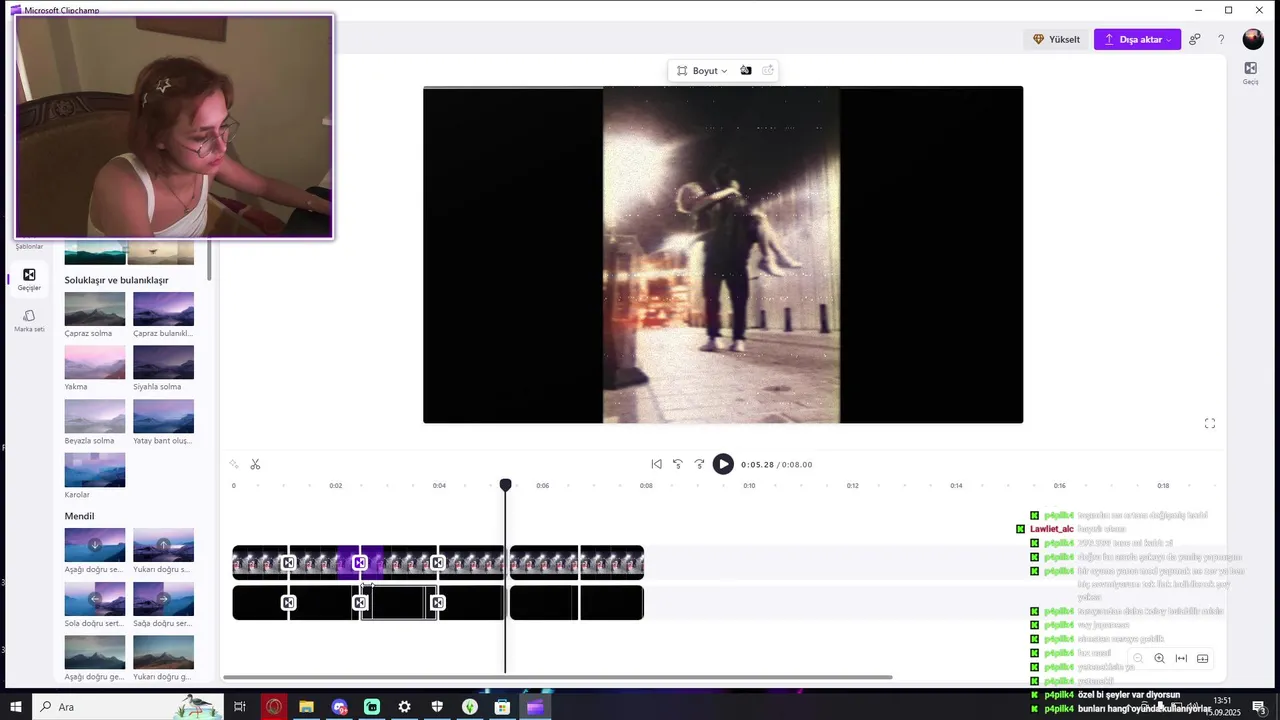Open the help question mark icon

pos(1221,40)
